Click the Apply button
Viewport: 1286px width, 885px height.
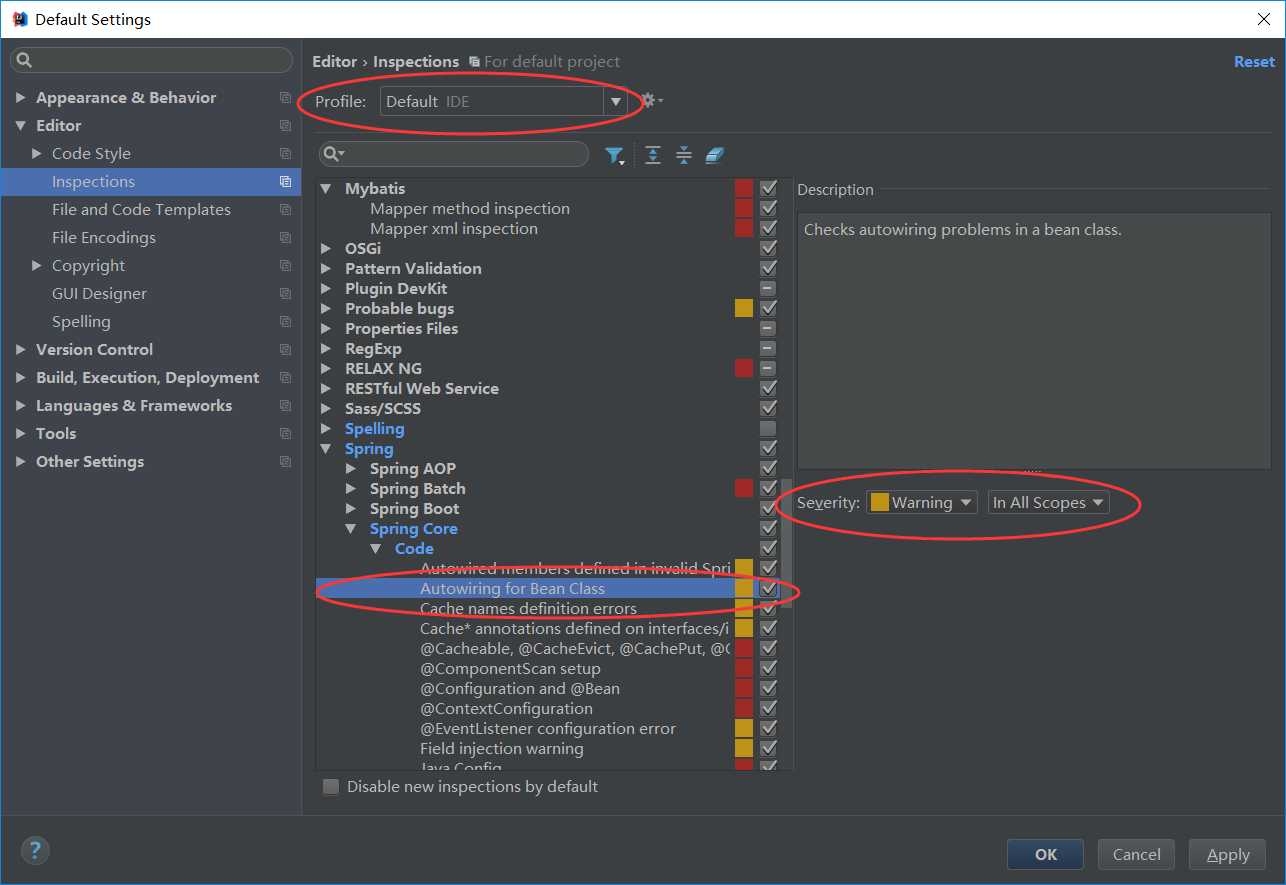click(1228, 854)
